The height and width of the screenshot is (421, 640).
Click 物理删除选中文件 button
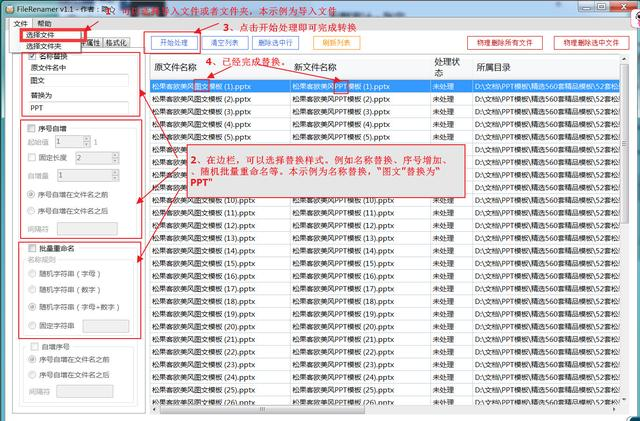[594, 43]
